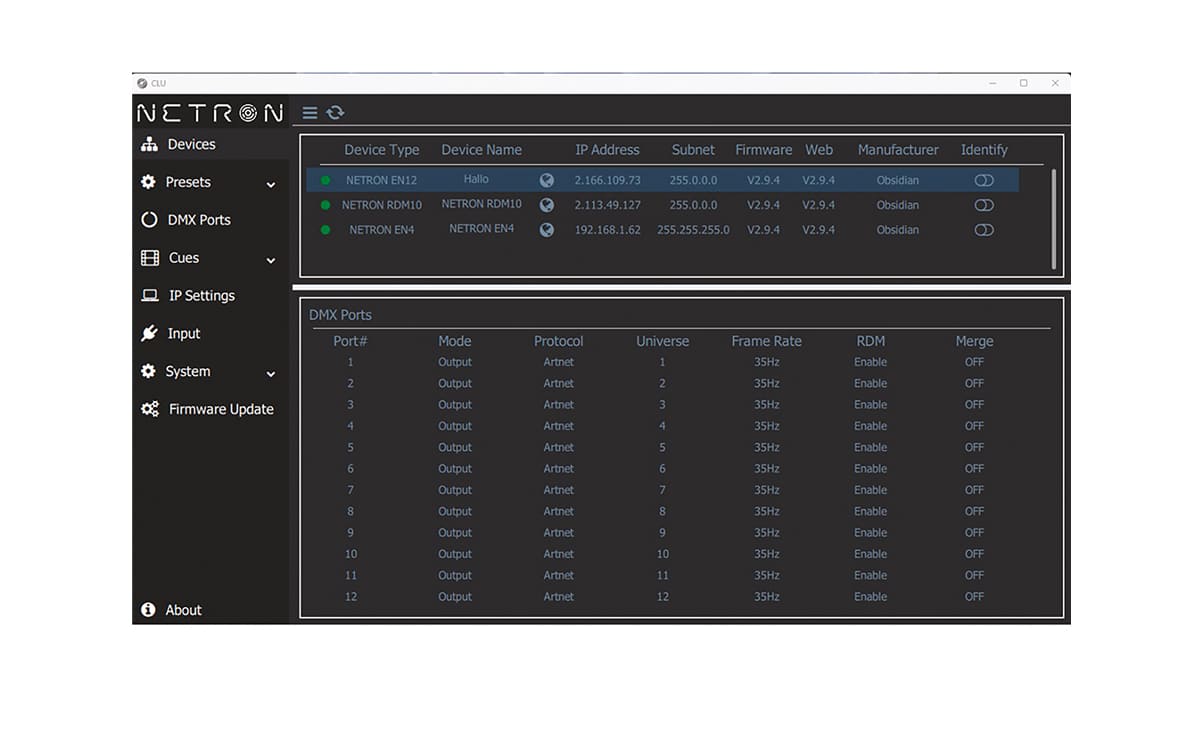This screenshot has height=750, width=1200.
Task: Click RDM 'Enable' for port 7
Action: 870,490
